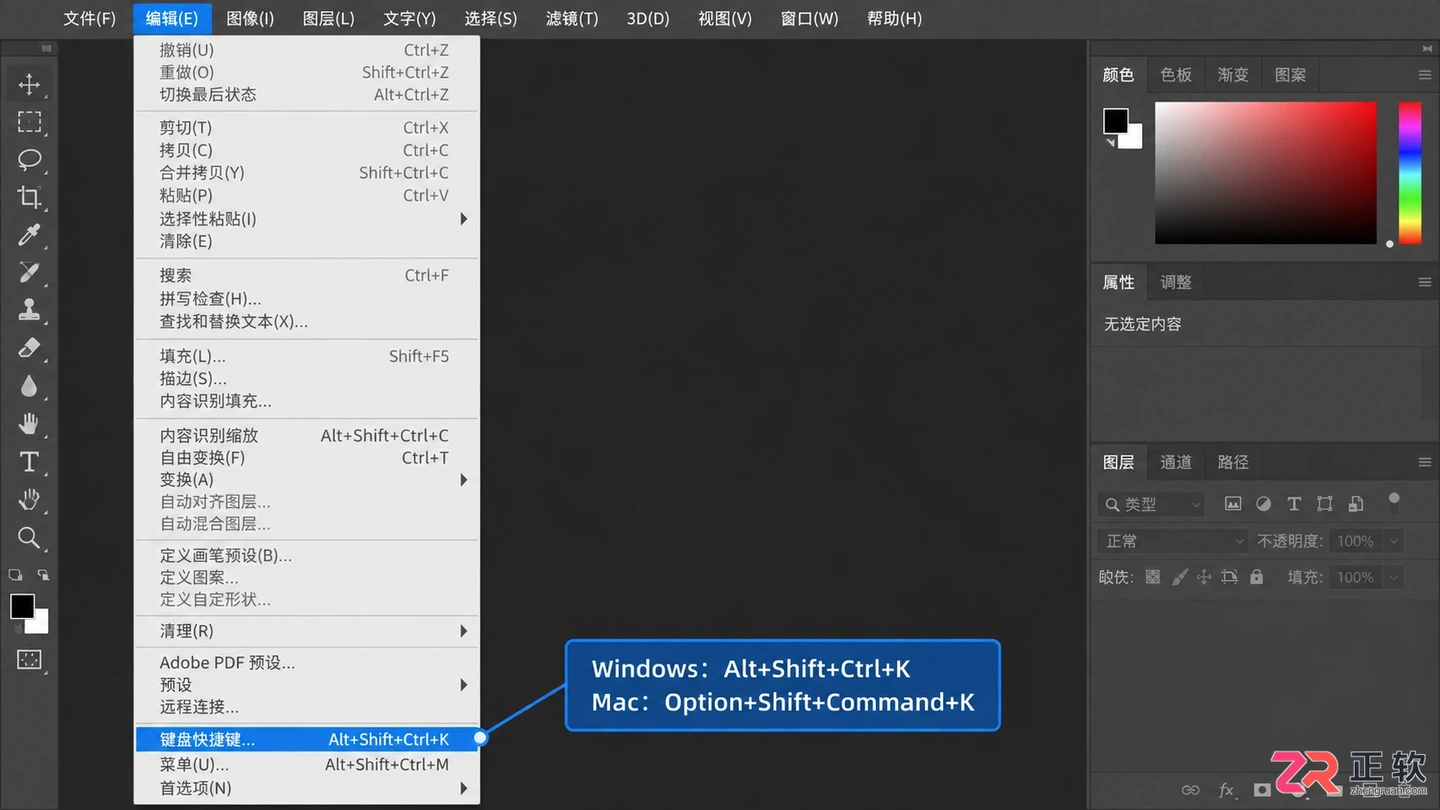This screenshot has height=810, width=1440.
Task: Choose 自由变换(F) menu entry
Action: (x=307, y=457)
